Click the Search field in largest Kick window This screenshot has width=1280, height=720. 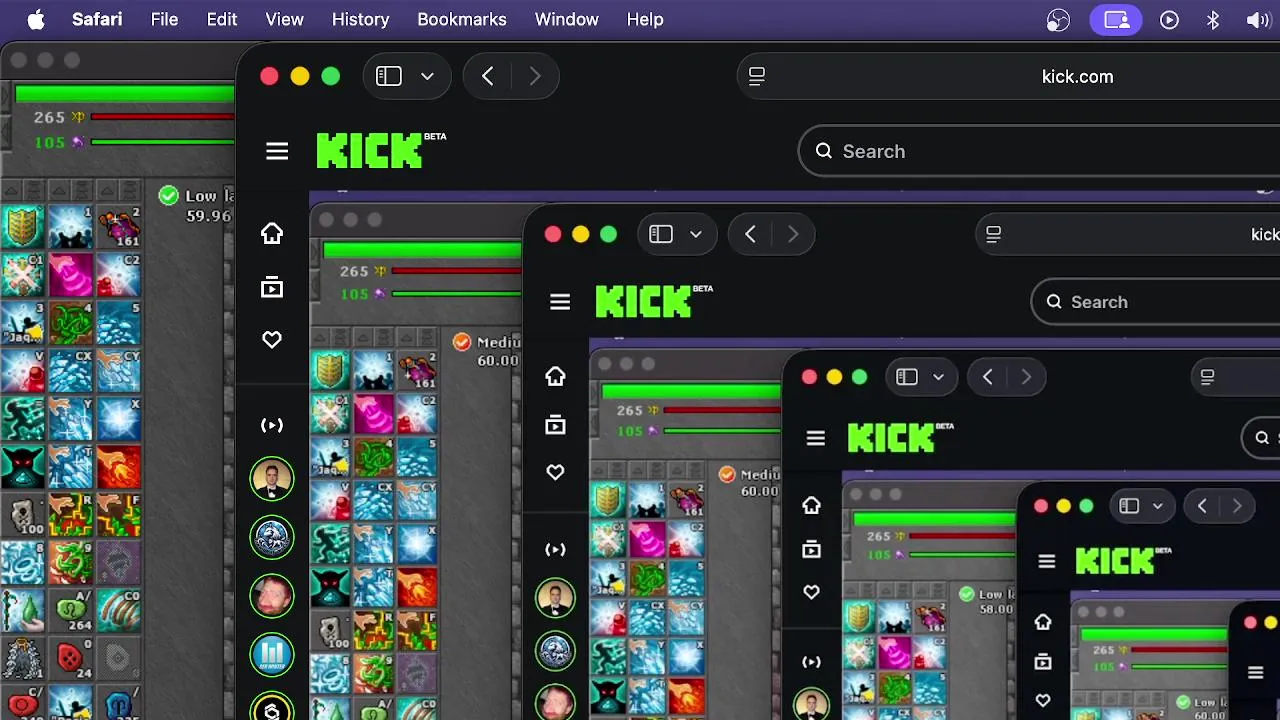[x=1039, y=151]
